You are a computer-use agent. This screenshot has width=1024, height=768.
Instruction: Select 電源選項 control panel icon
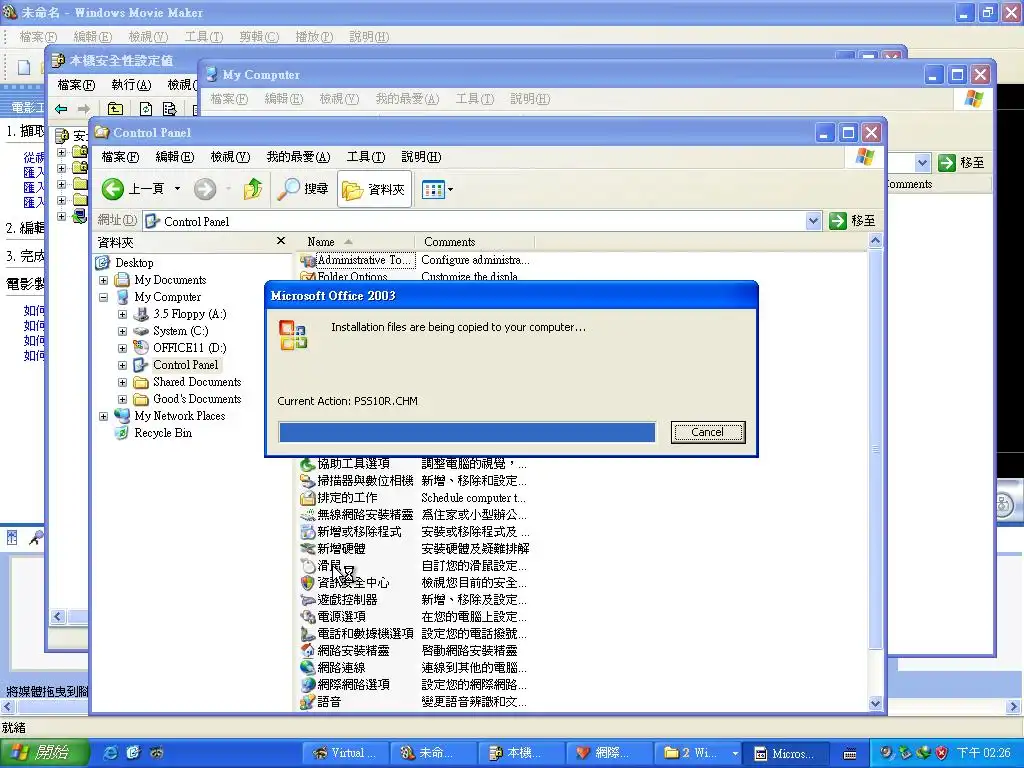[341, 616]
